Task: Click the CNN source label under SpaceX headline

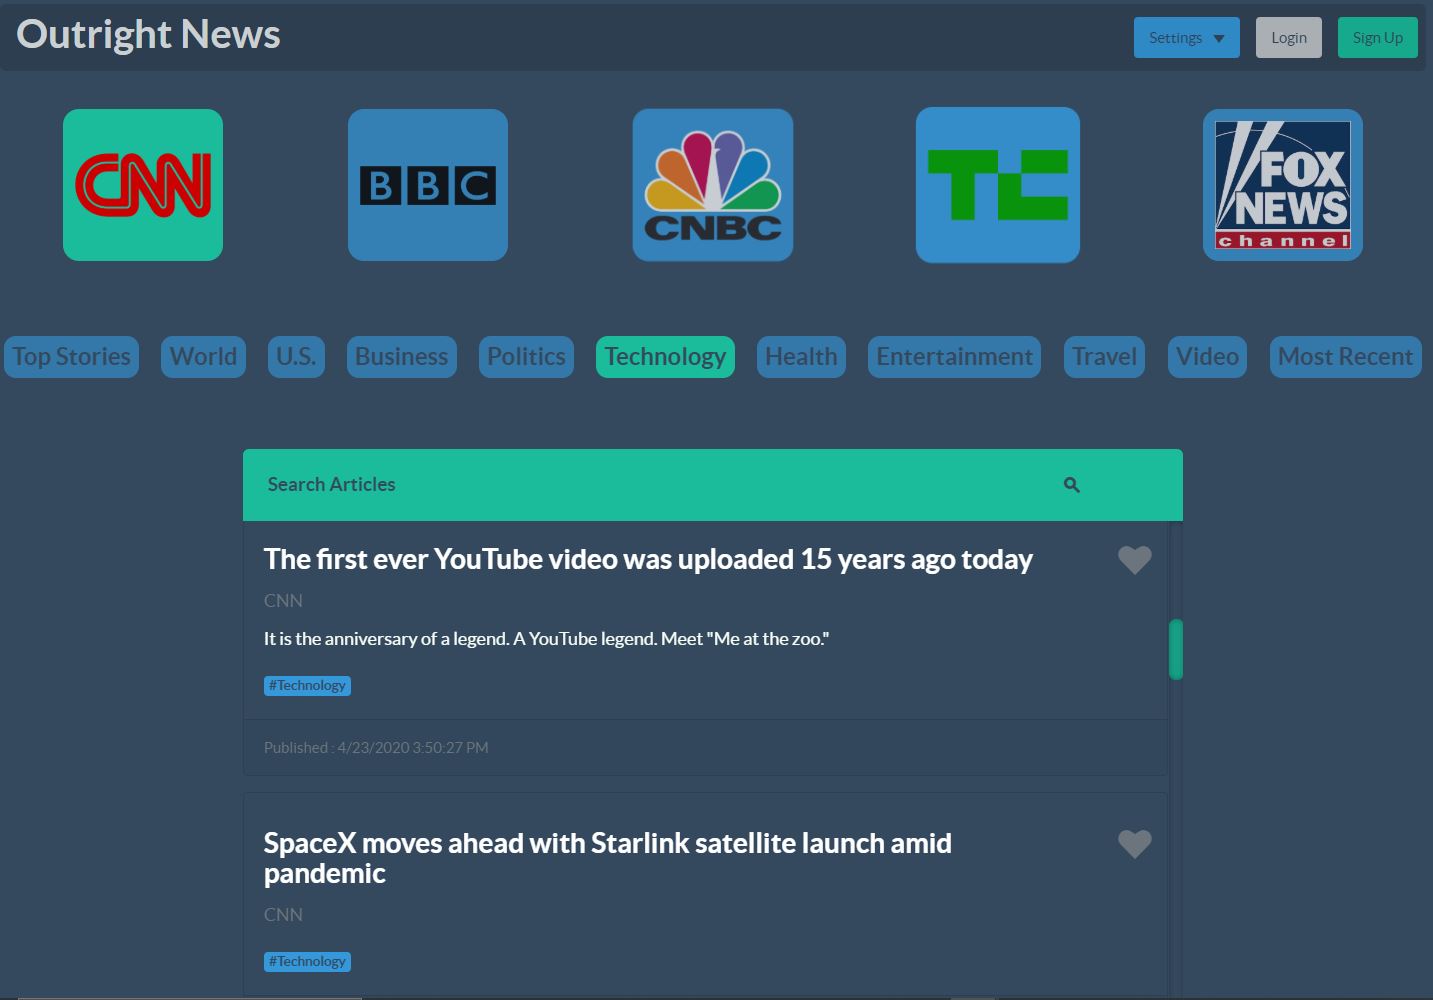Action: pos(283,915)
